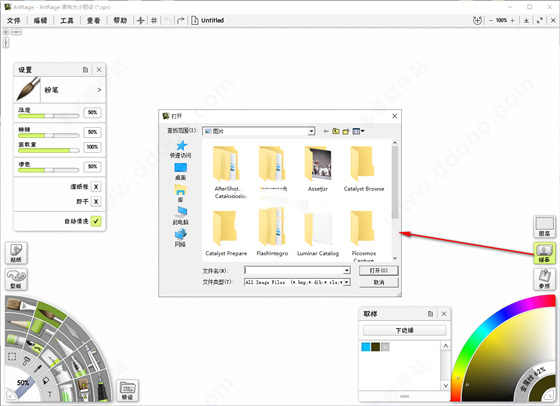Toggle the green checkmark option in Settings
The width and height of the screenshot is (560, 406).
pyautogui.click(x=96, y=221)
